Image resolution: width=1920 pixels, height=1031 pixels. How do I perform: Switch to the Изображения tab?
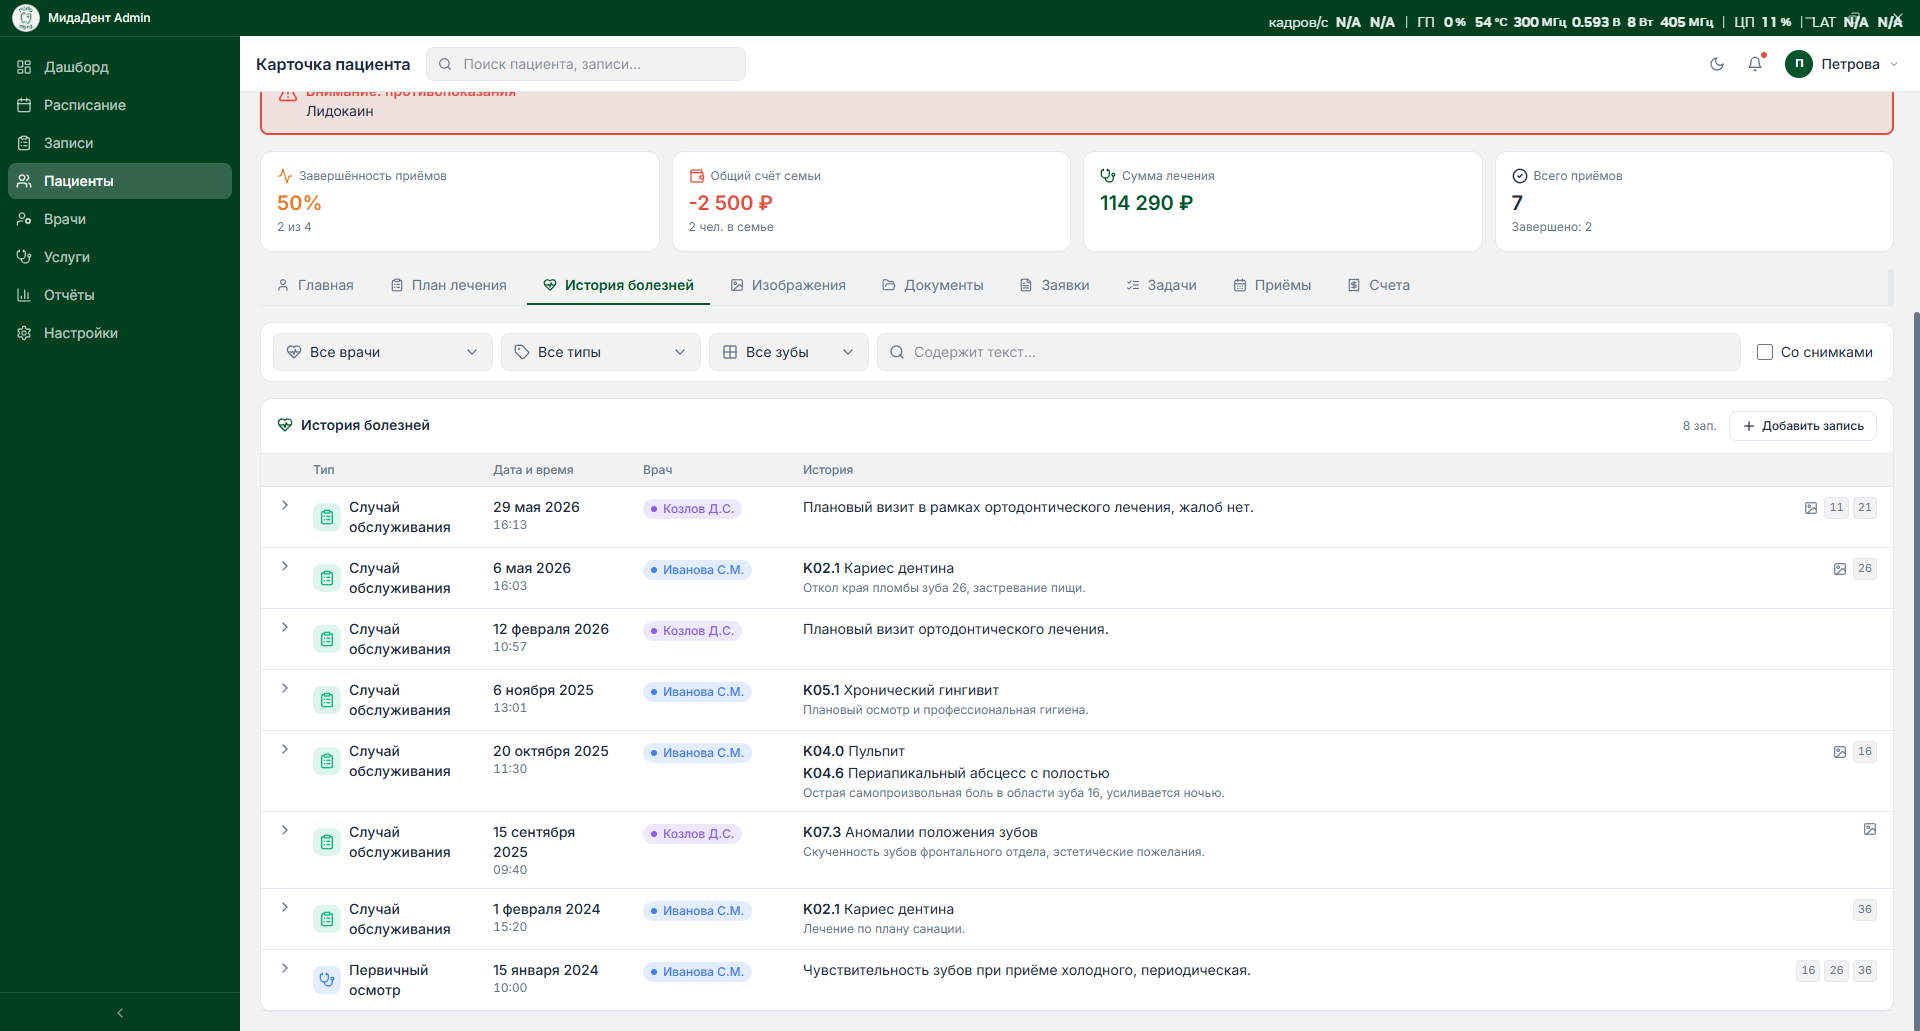point(788,285)
